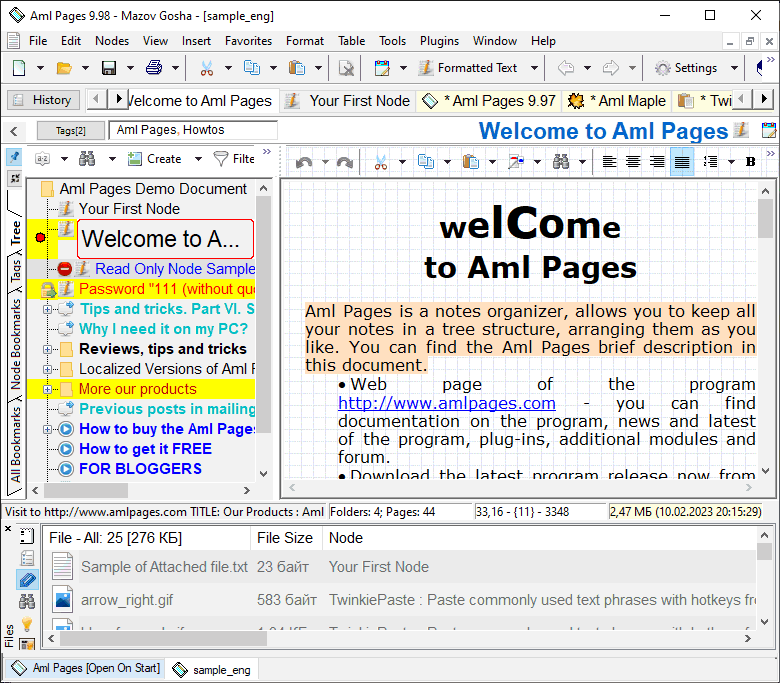
Task: Click the binoculars search icon in tree toolbar
Action: point(87,159)
